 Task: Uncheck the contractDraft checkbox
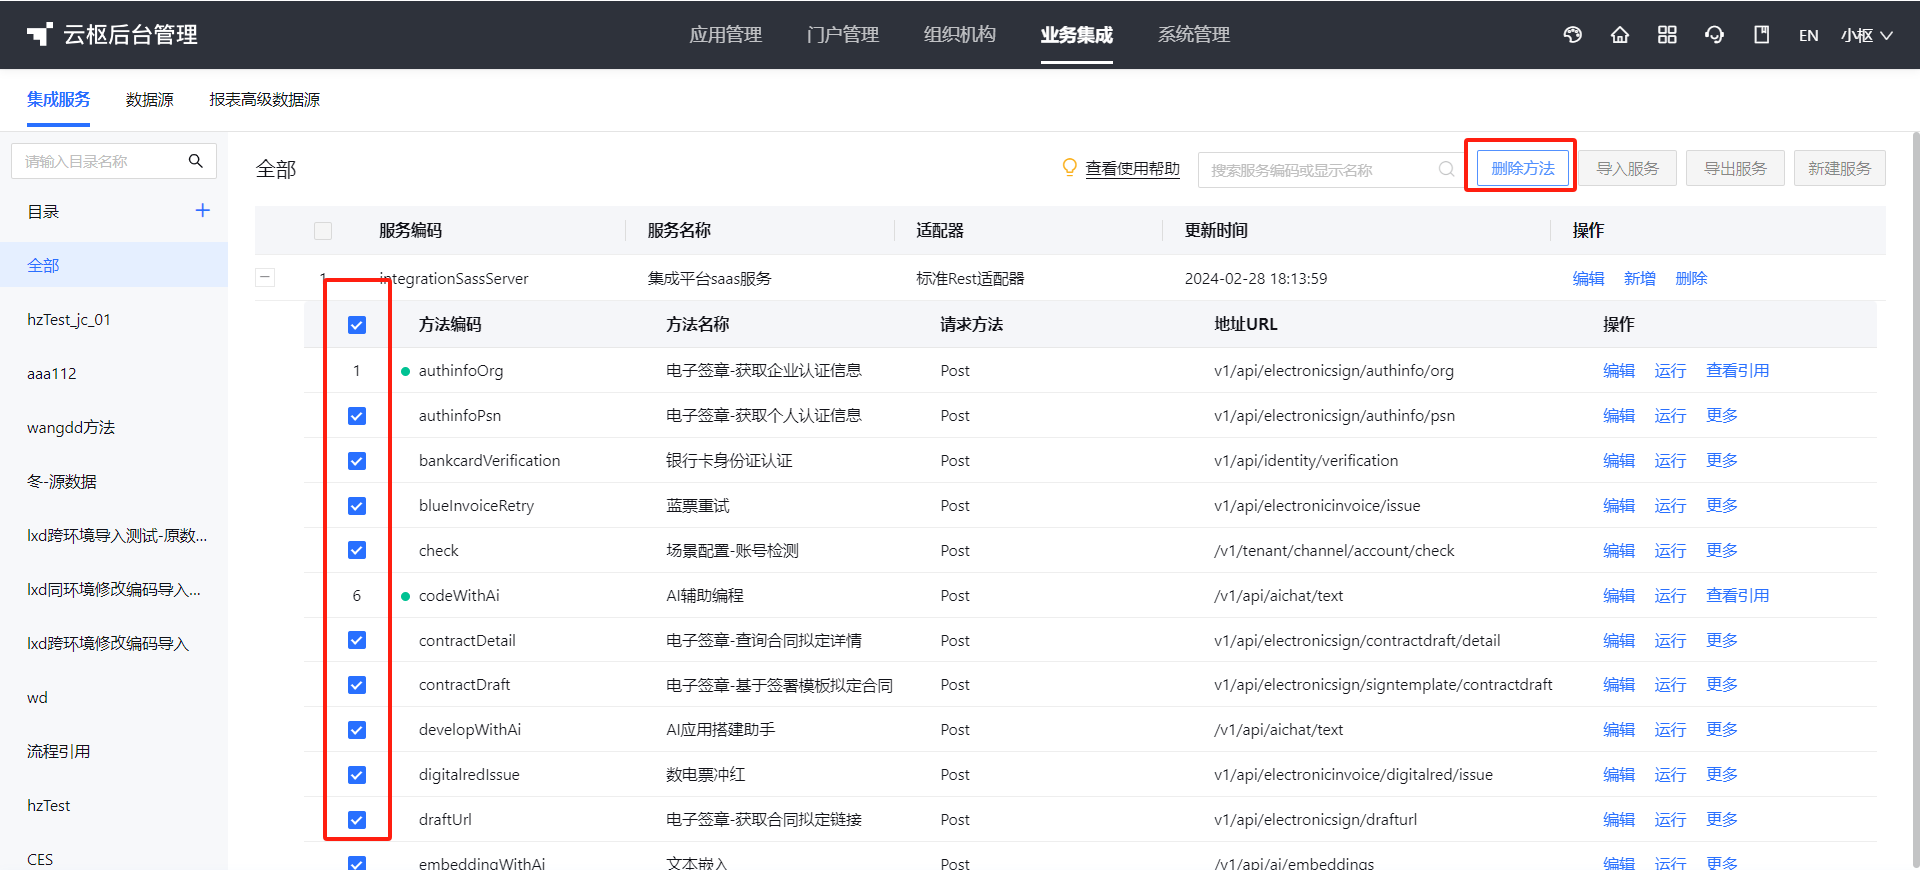(357, 685)
